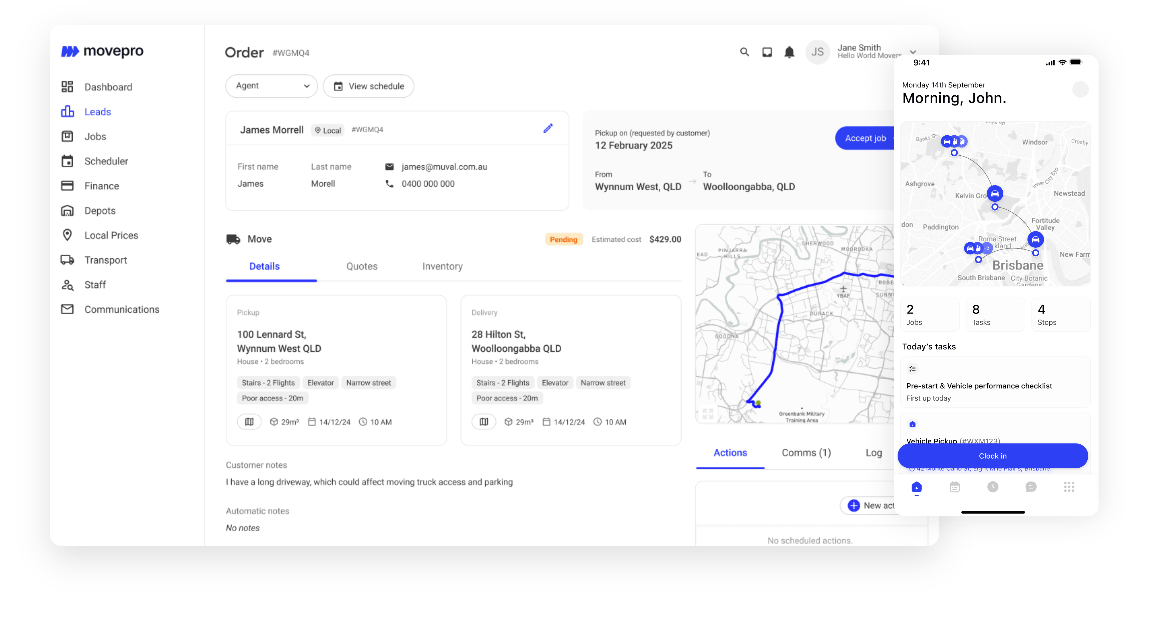Click the Local tag next to James Morrell
Image resolution: width=1163 pixels, height=625 pixels.
coord(328,130)
